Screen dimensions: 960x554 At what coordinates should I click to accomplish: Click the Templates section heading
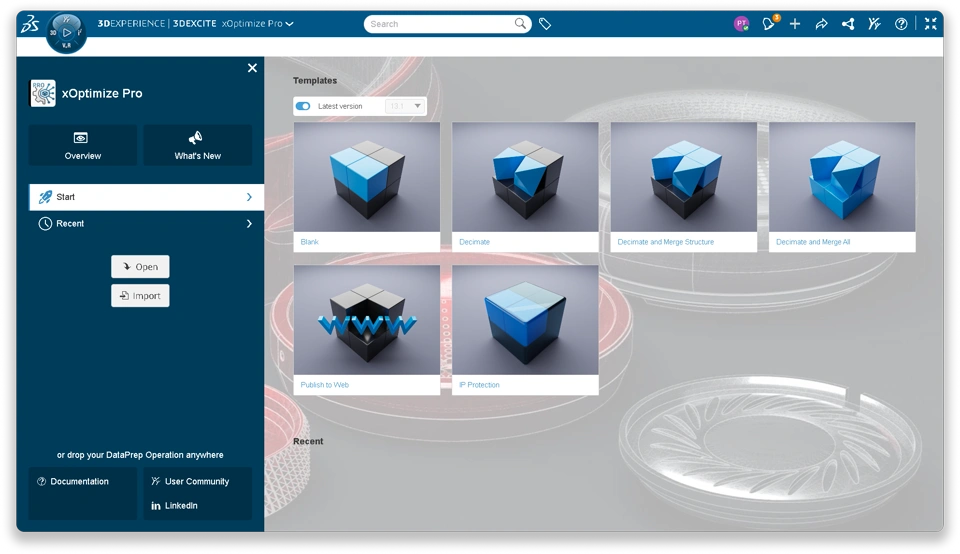pyautogui.click(x=315, y=81)
